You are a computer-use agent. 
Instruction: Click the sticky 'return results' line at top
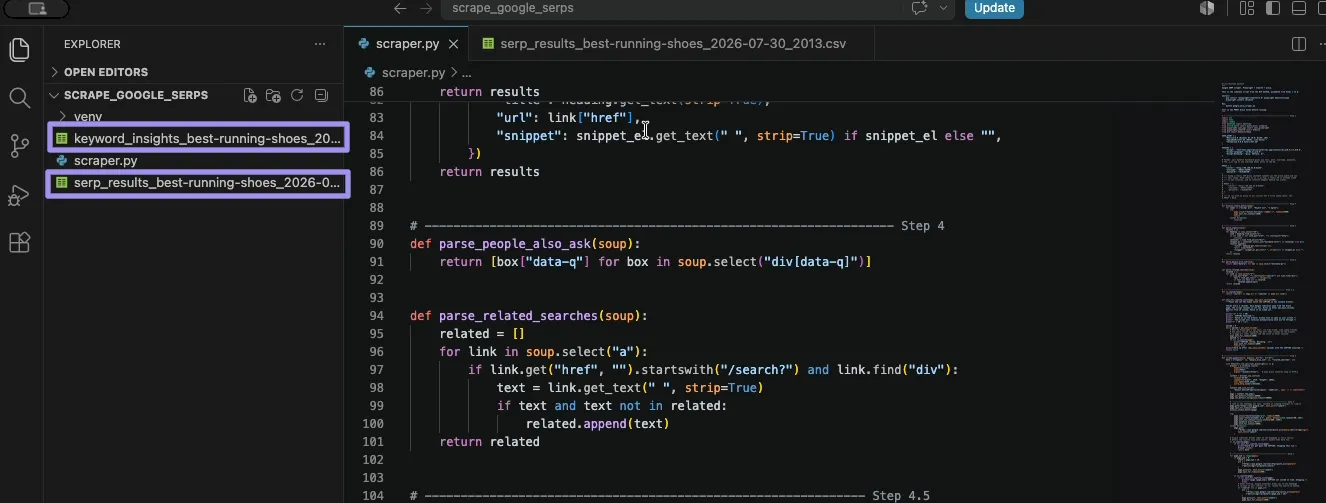490,91
